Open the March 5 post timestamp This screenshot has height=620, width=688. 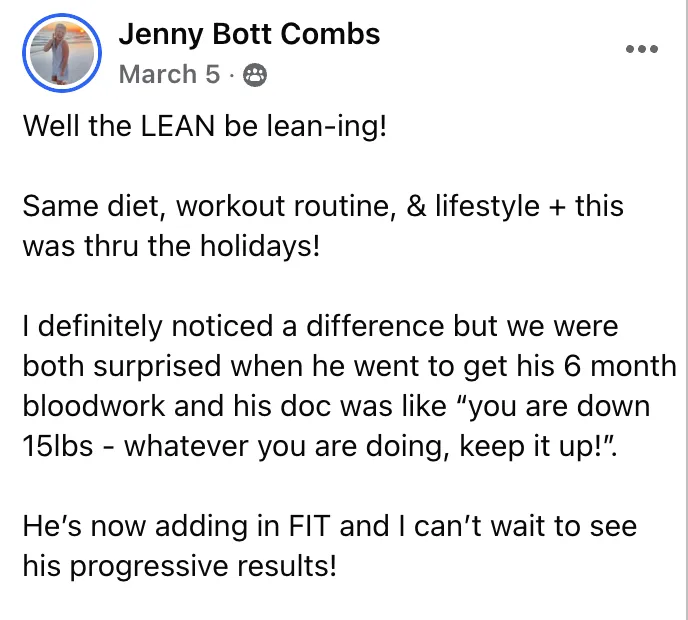coord(169,74)
